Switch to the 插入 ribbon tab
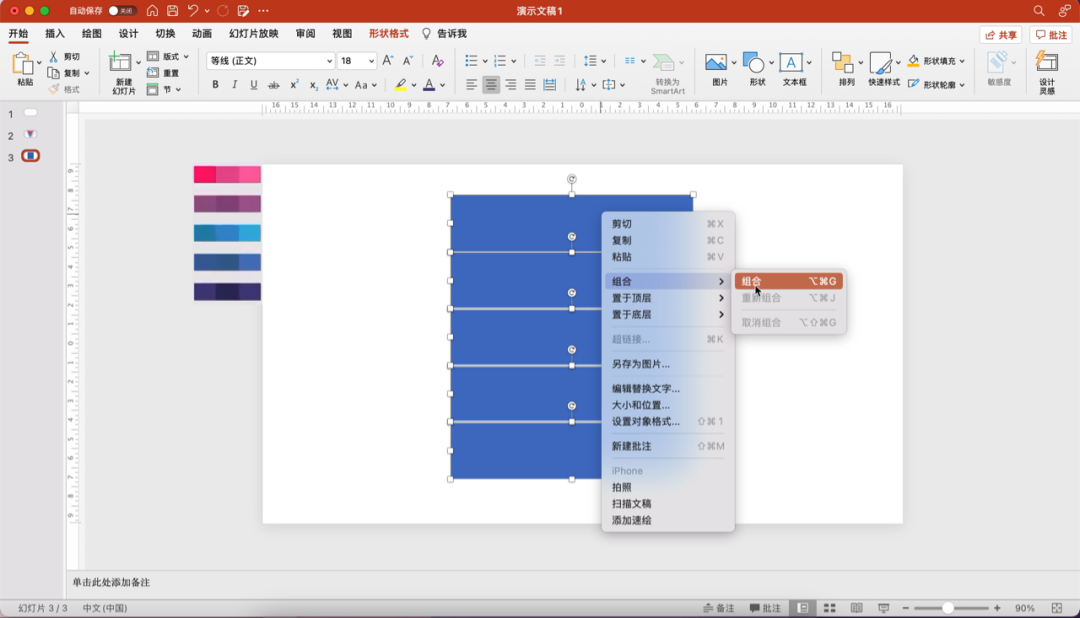Screen dimensions: 1080x618 55,33
